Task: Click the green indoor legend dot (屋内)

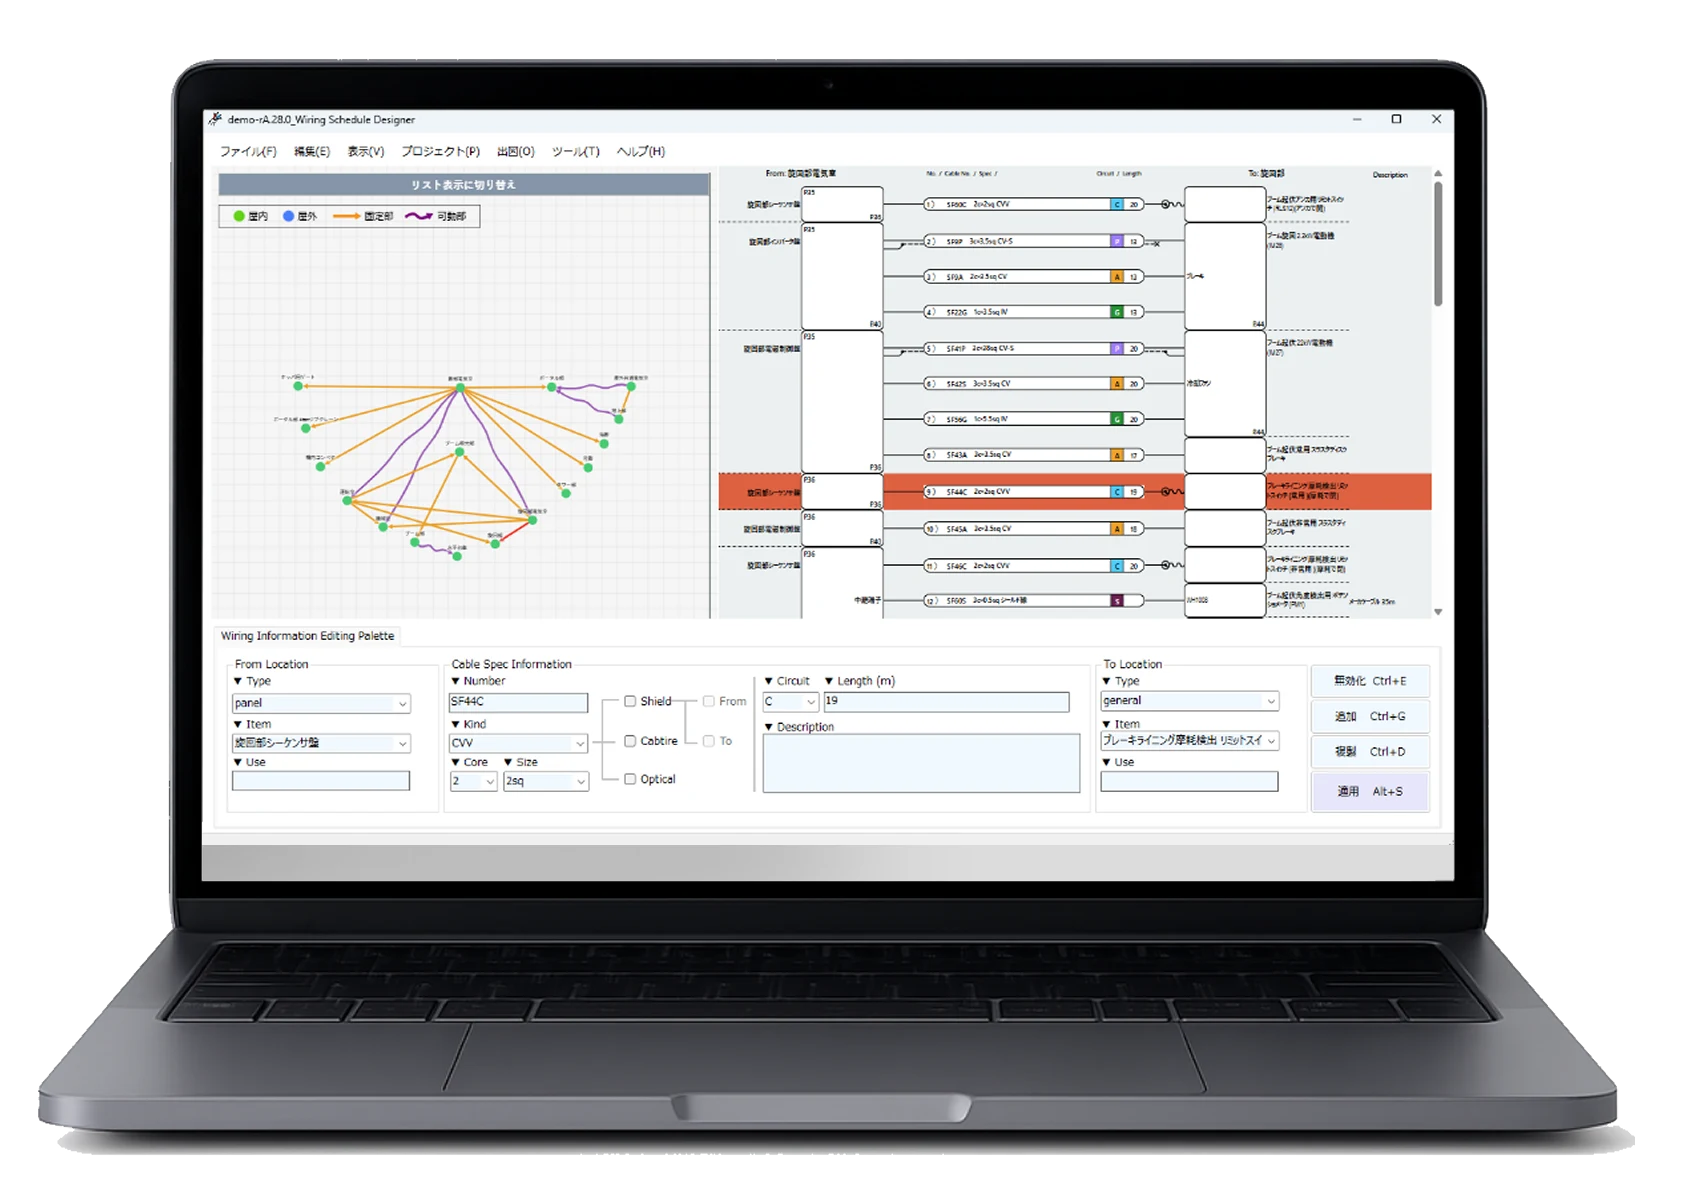Action: tap(239, 216)
